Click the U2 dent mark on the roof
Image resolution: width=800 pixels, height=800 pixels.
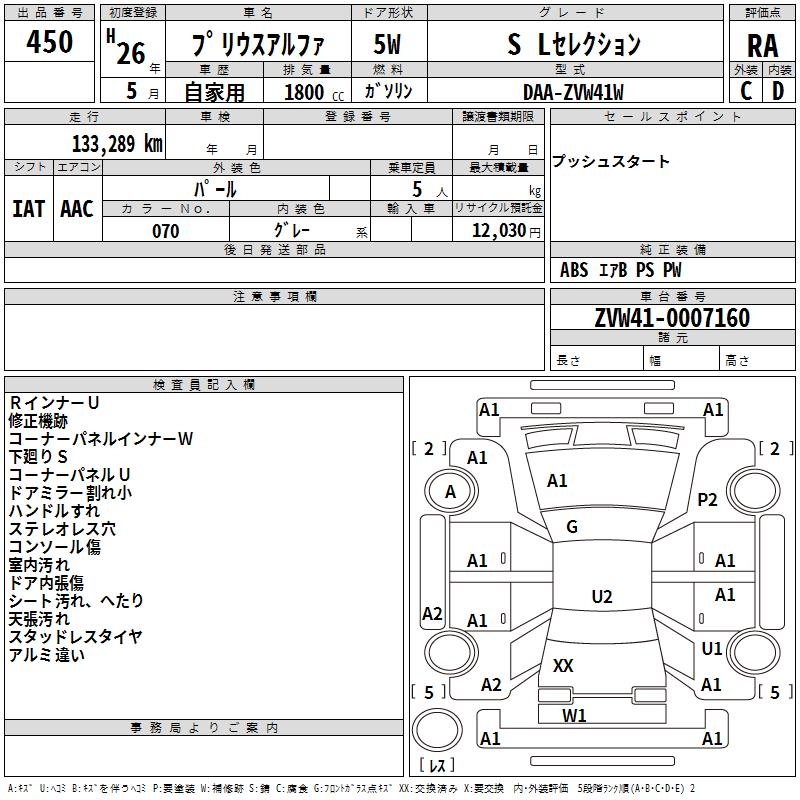coord(602,596)
